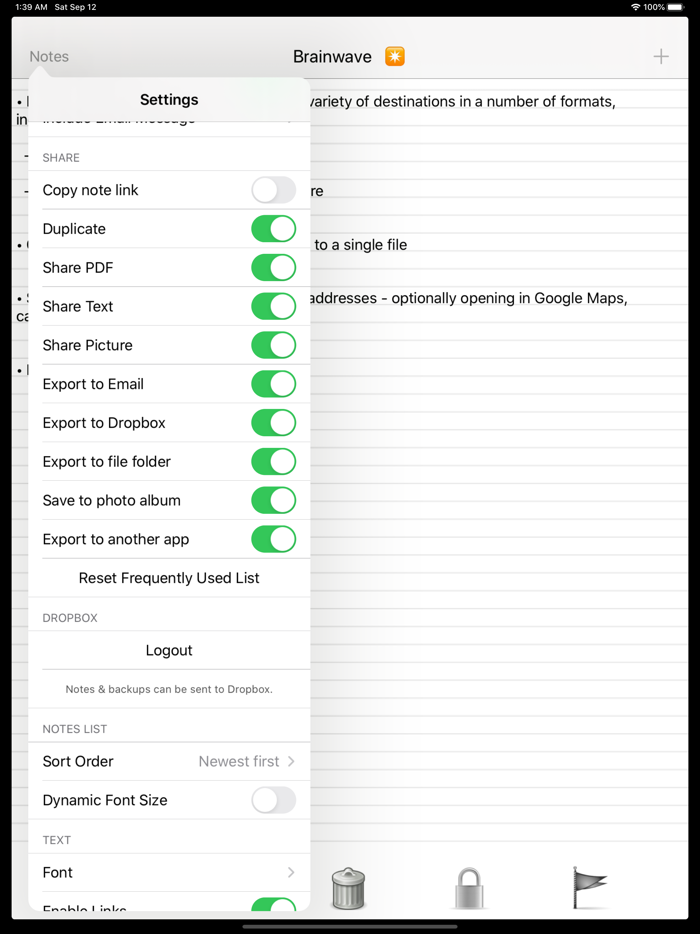Tap the TEXT section header
Image resolution: width=700 pixels, height=934 pixels.
coord(57,840)
